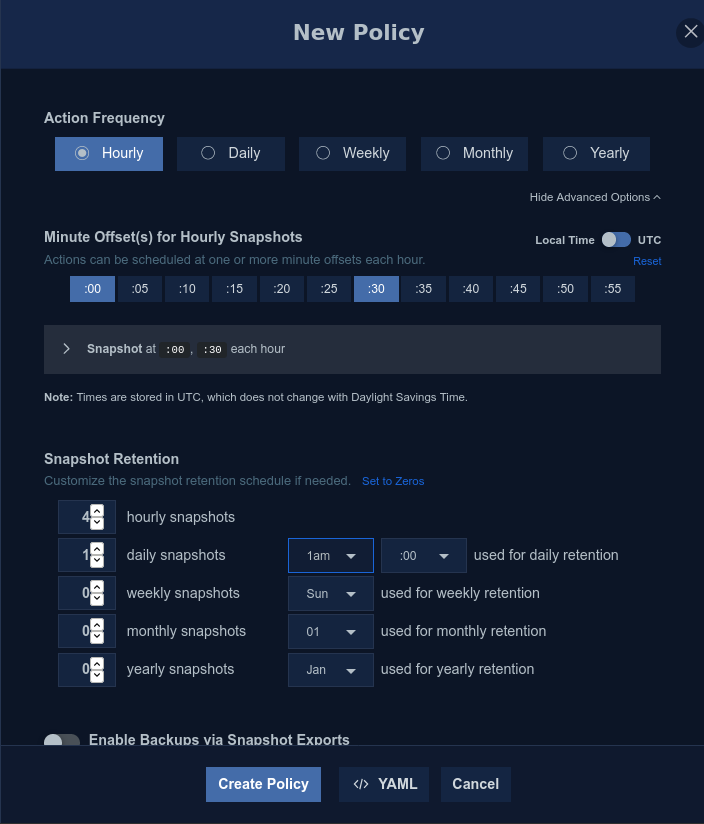Open the Sun weekly retention dropdown
Screen dimensions: 704x824
coord(331,593)
